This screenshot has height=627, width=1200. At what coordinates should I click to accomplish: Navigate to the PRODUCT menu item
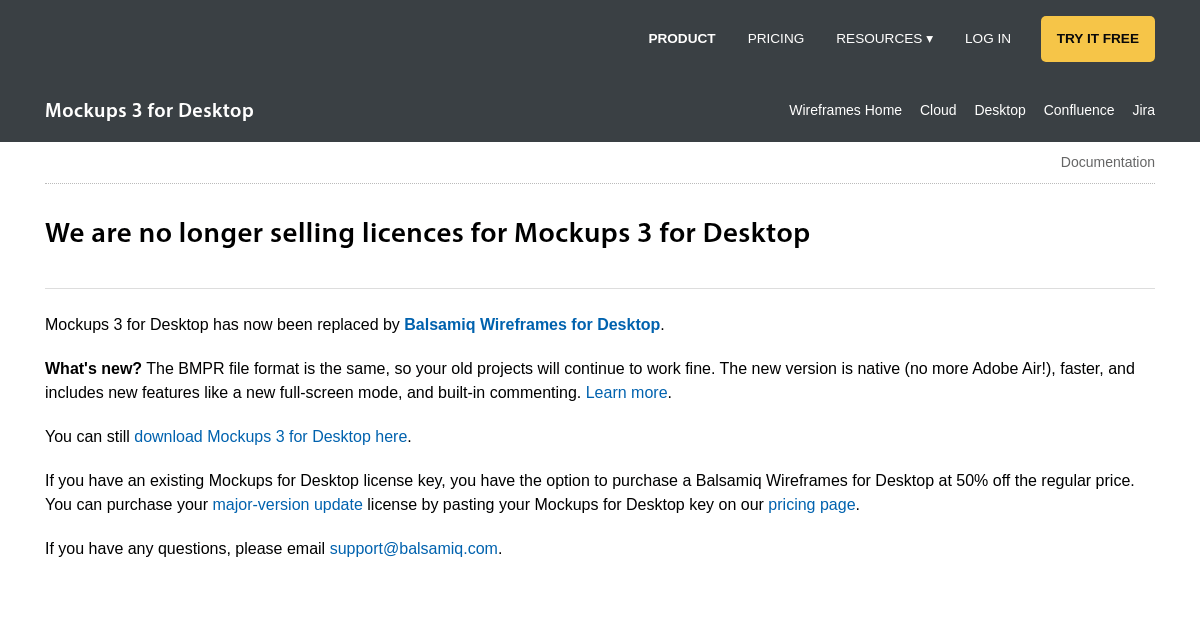click(x=681, y=38)
